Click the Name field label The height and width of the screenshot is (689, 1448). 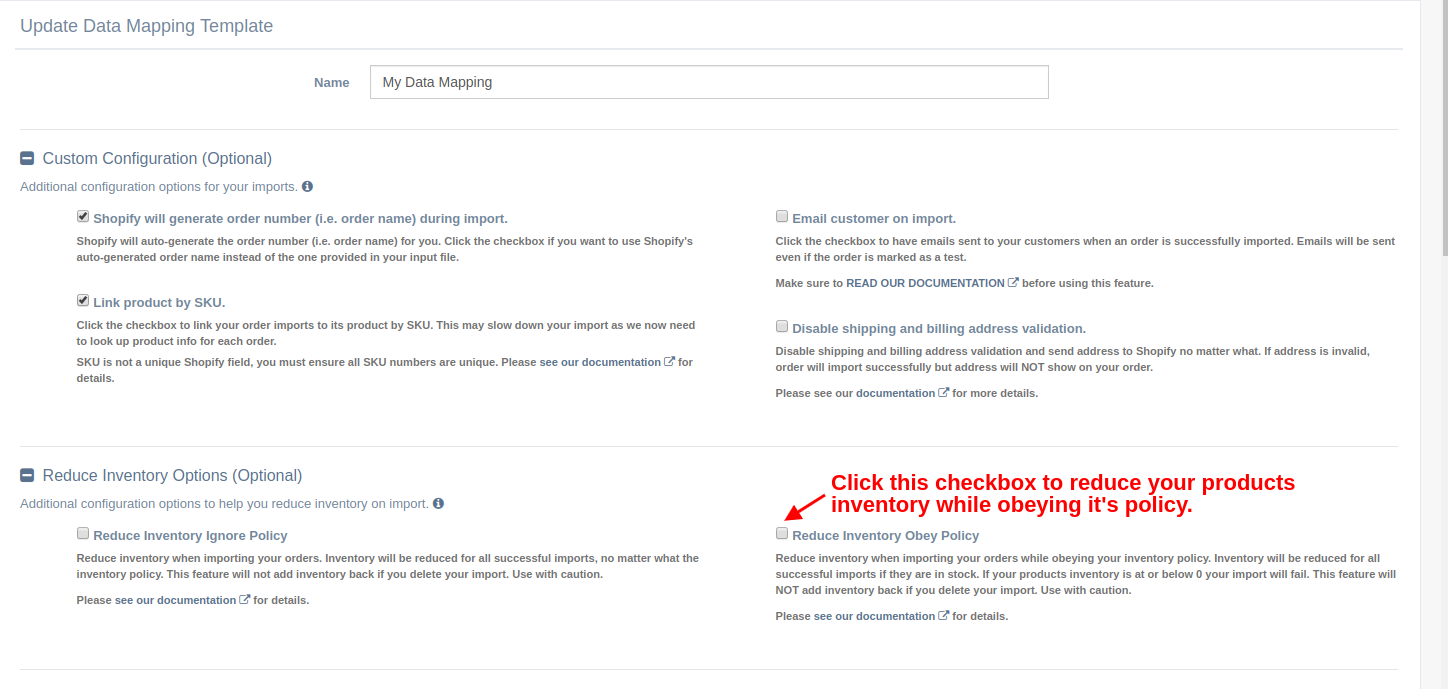[332, 82]
